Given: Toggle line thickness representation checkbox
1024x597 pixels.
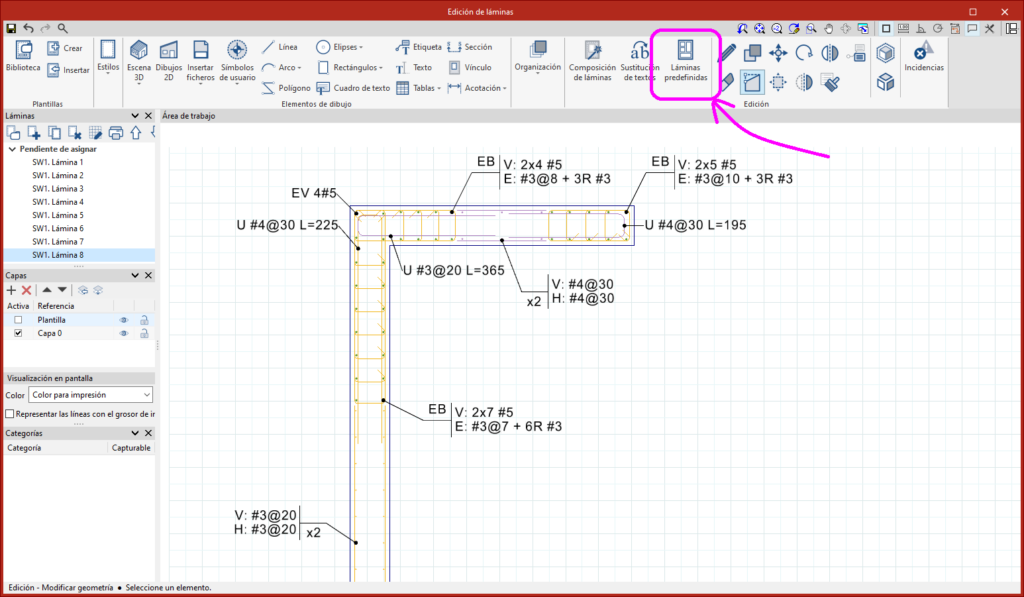Looking at the screenshot, I should point(10,413).
